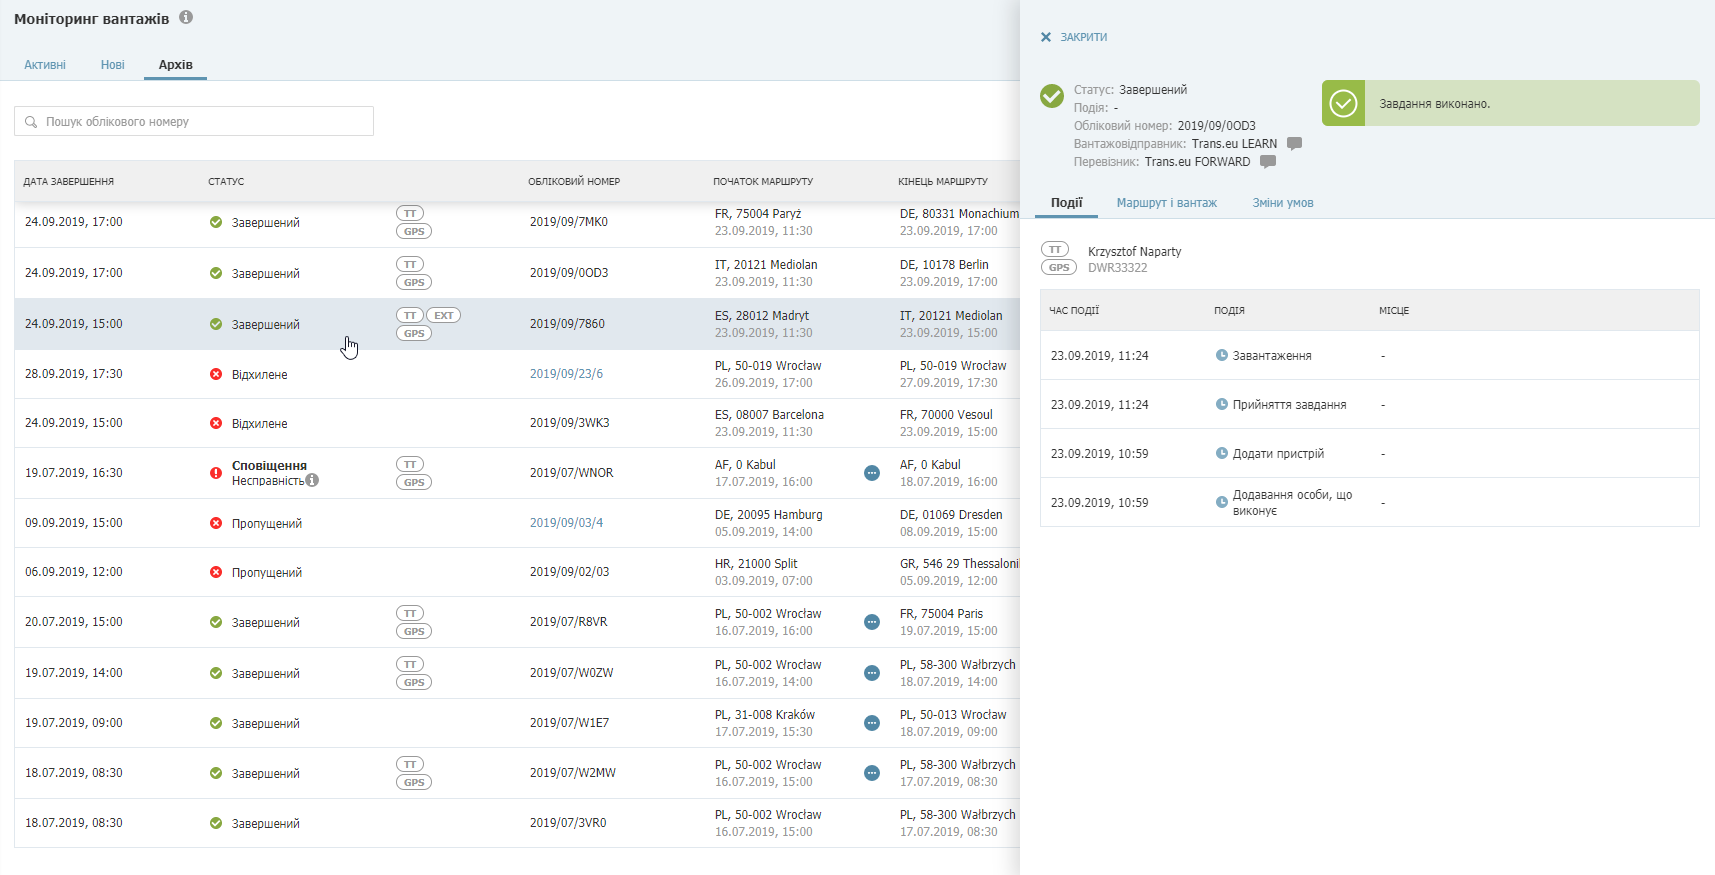The width and height of the screenshot is (1715, 875).
Task: Sort by ДАТА ЗАВЕРШЕННЯ column header
Action: click(x=69, y=182)
